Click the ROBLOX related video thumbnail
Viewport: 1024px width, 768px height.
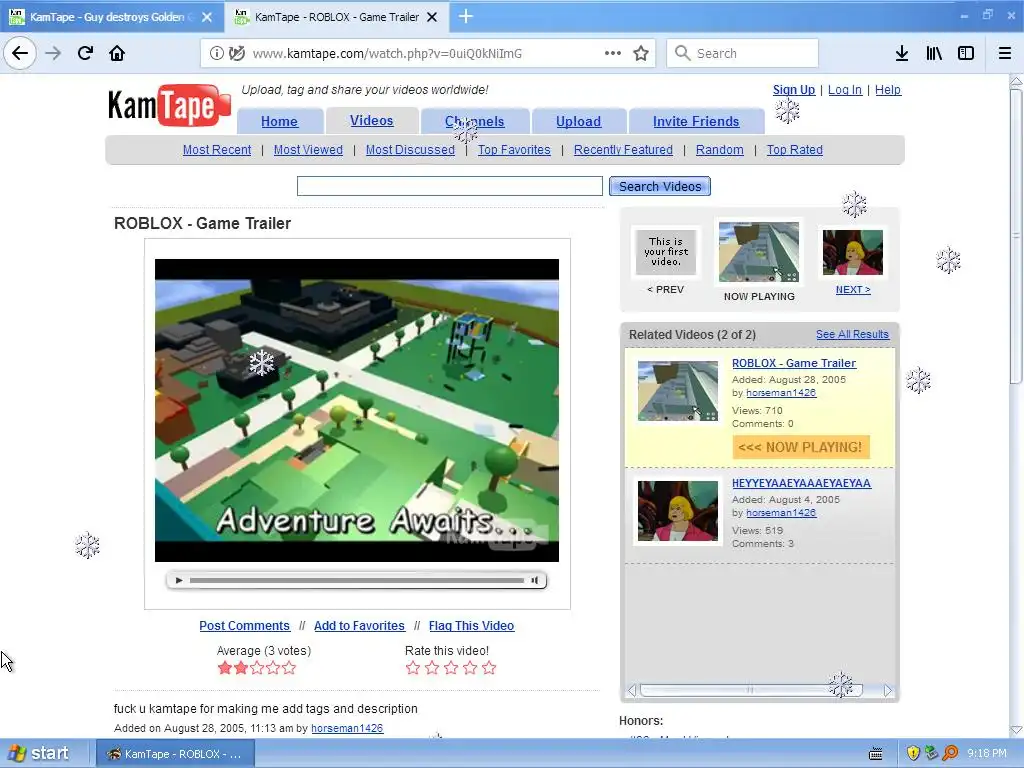[x=678, y=391]
